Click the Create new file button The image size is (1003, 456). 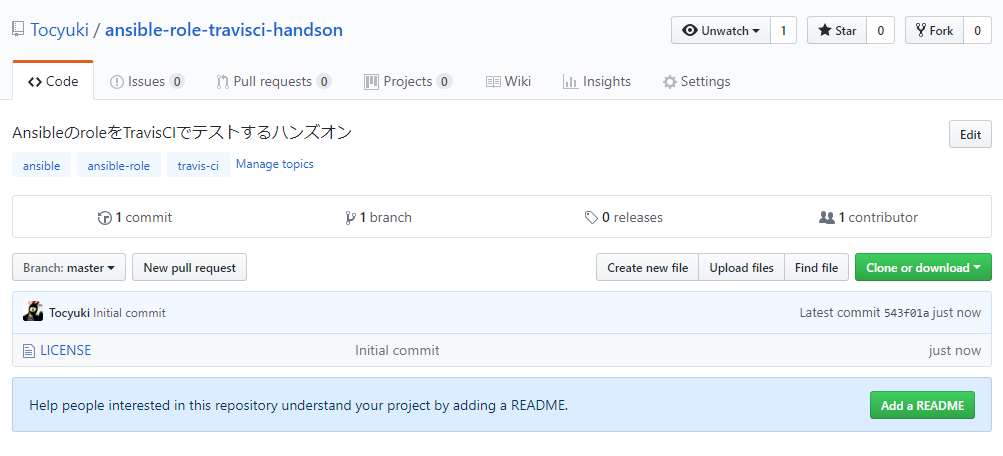point(647,267)
